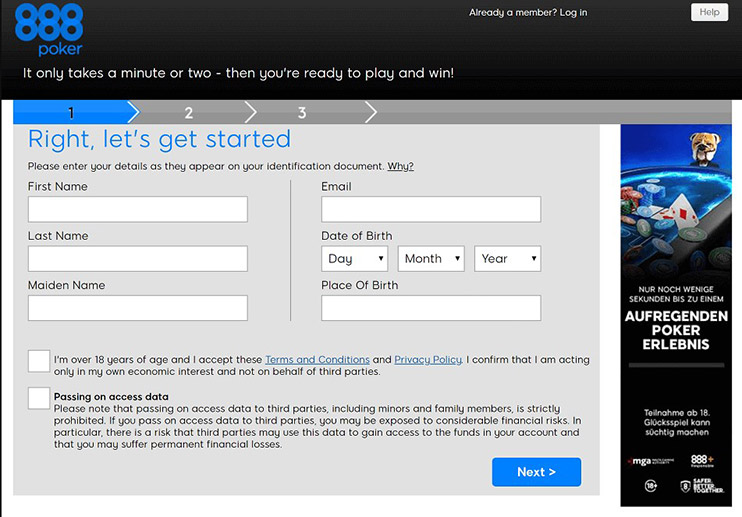Click the Next > button

[x=536, y=472]
